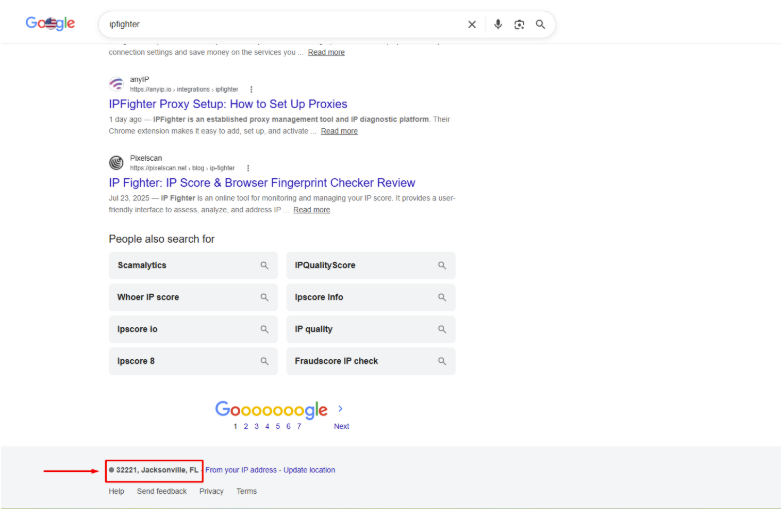
Task: Click the search icon in the IPQualityScore suggestion
Action: pos(442,265)
